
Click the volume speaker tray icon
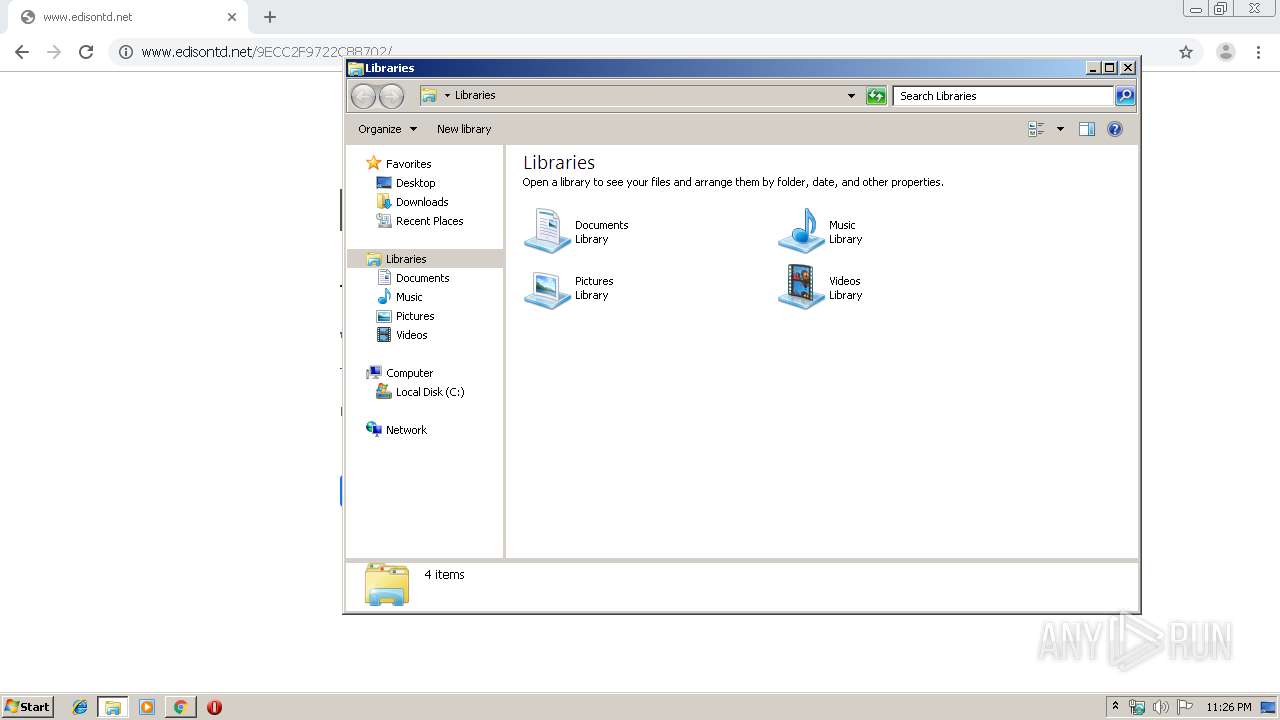click(x=1160, y=707)
